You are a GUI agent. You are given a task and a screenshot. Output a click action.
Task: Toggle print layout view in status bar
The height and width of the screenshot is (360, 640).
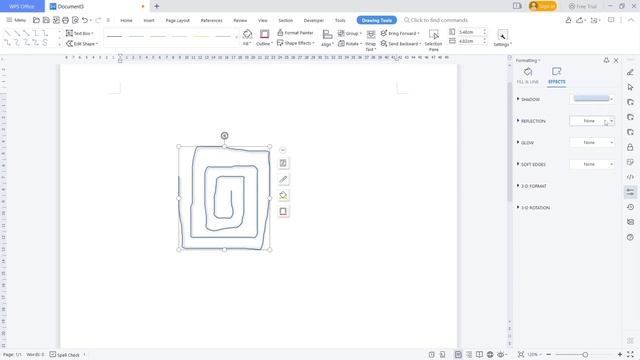[x=458, y=354]
